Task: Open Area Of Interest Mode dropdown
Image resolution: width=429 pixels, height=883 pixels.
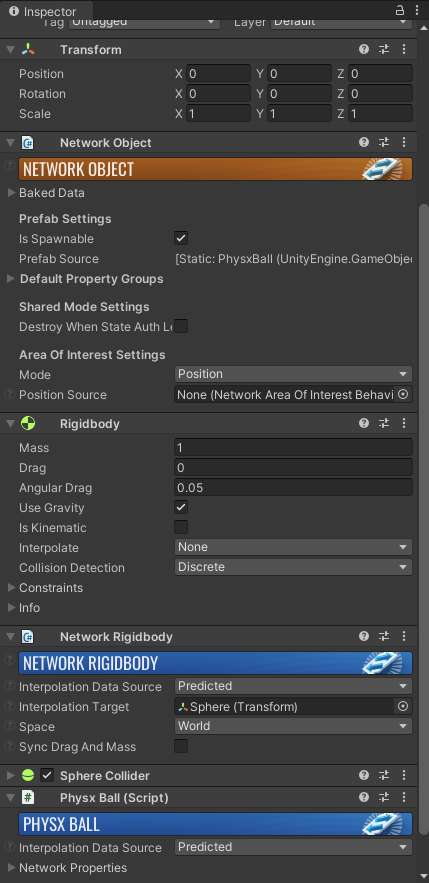Action: pos(293,374)
